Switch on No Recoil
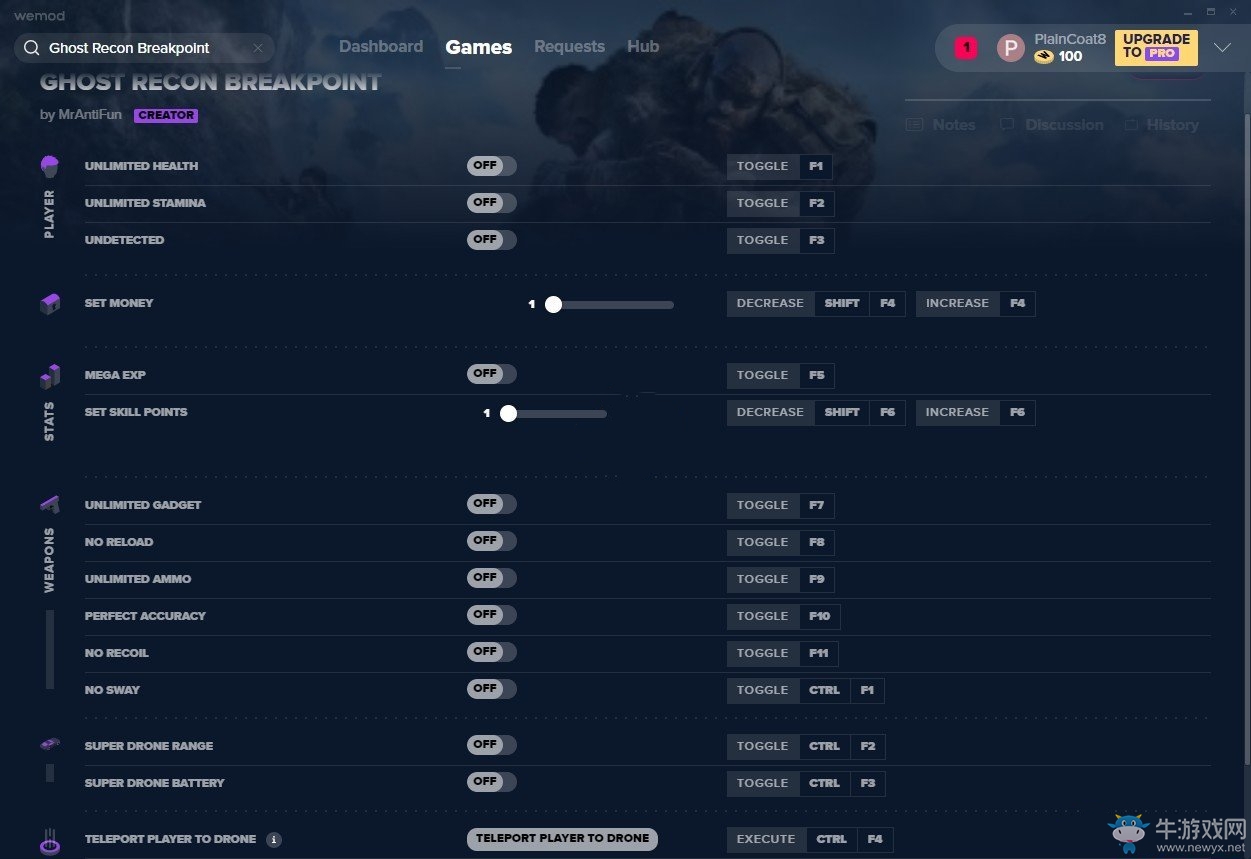The height and width of the screenshot is (859, 1251). tap(491, 652)
